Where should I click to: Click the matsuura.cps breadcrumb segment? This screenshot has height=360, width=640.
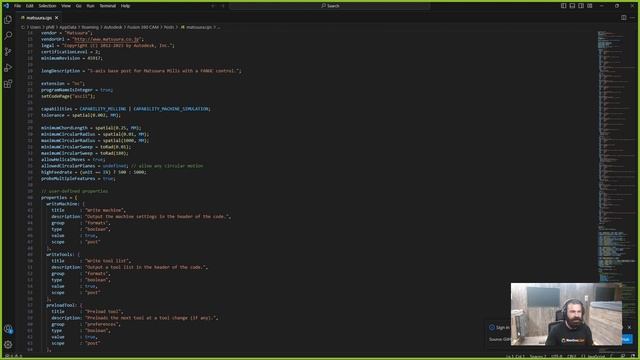tap(199, 27)
